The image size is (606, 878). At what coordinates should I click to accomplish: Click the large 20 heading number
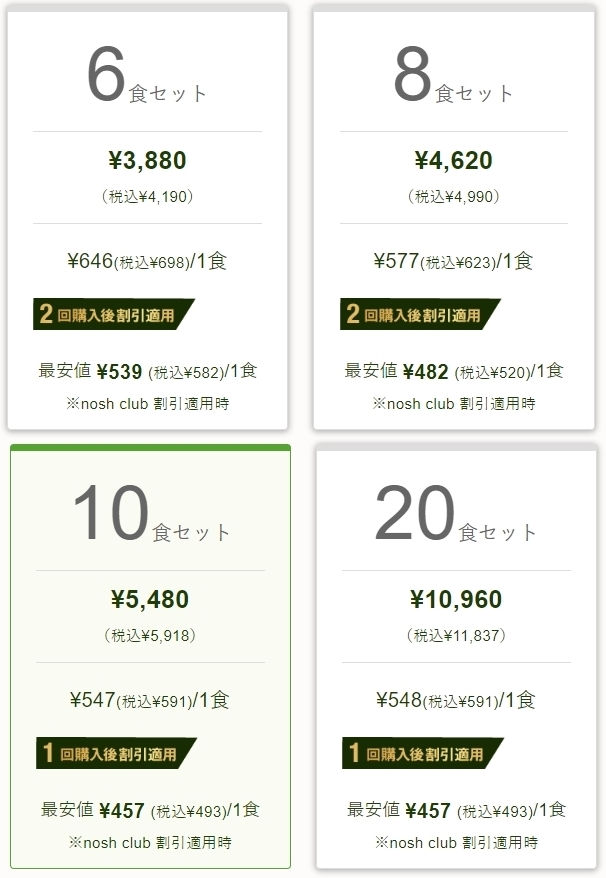(x=414, y=512)
